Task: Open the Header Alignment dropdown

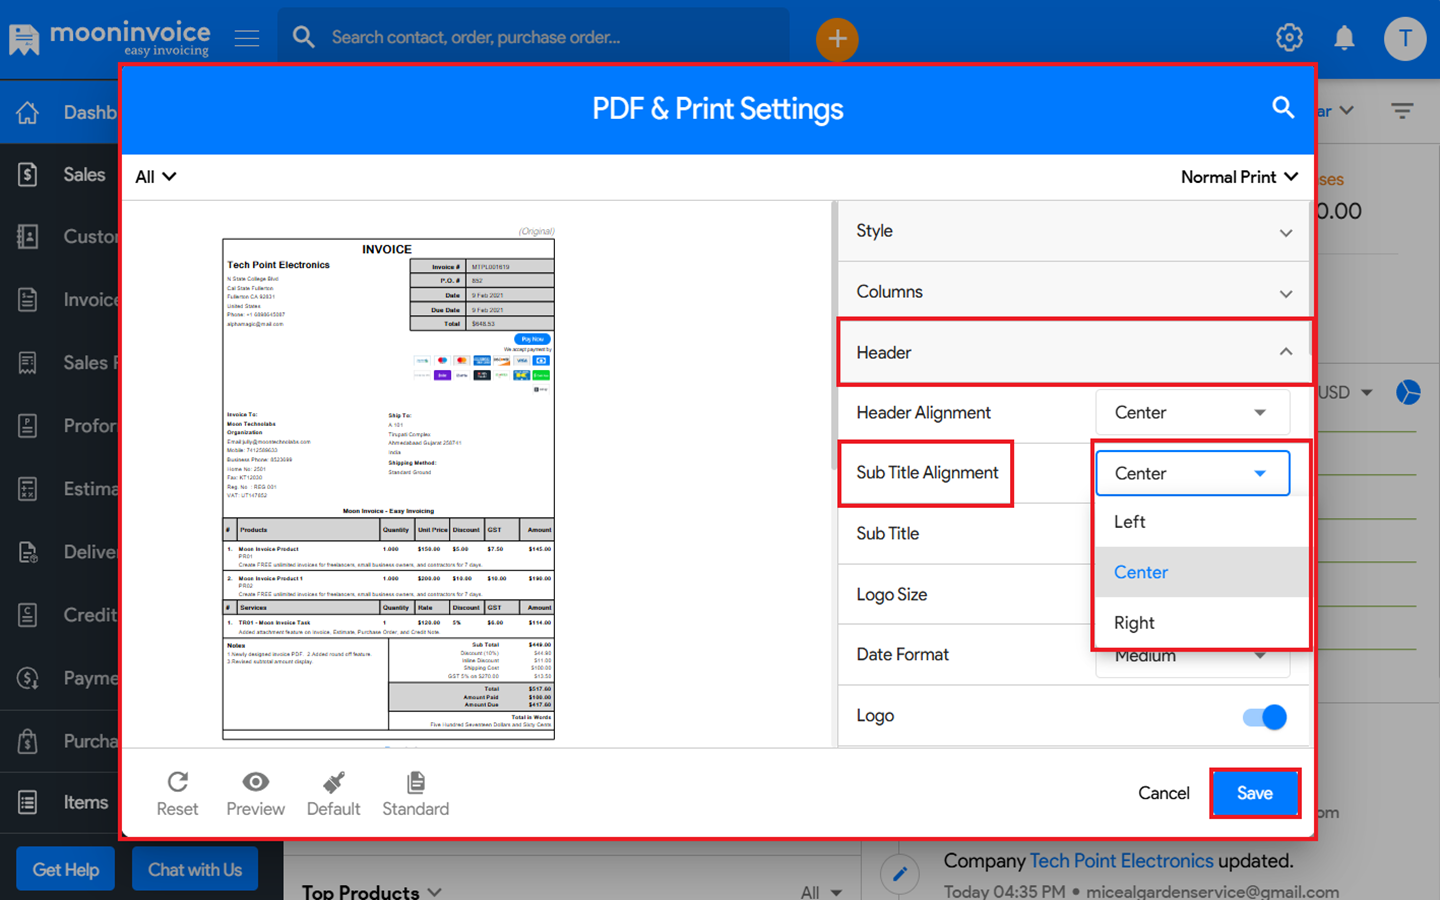Action: click(1192, 412)
